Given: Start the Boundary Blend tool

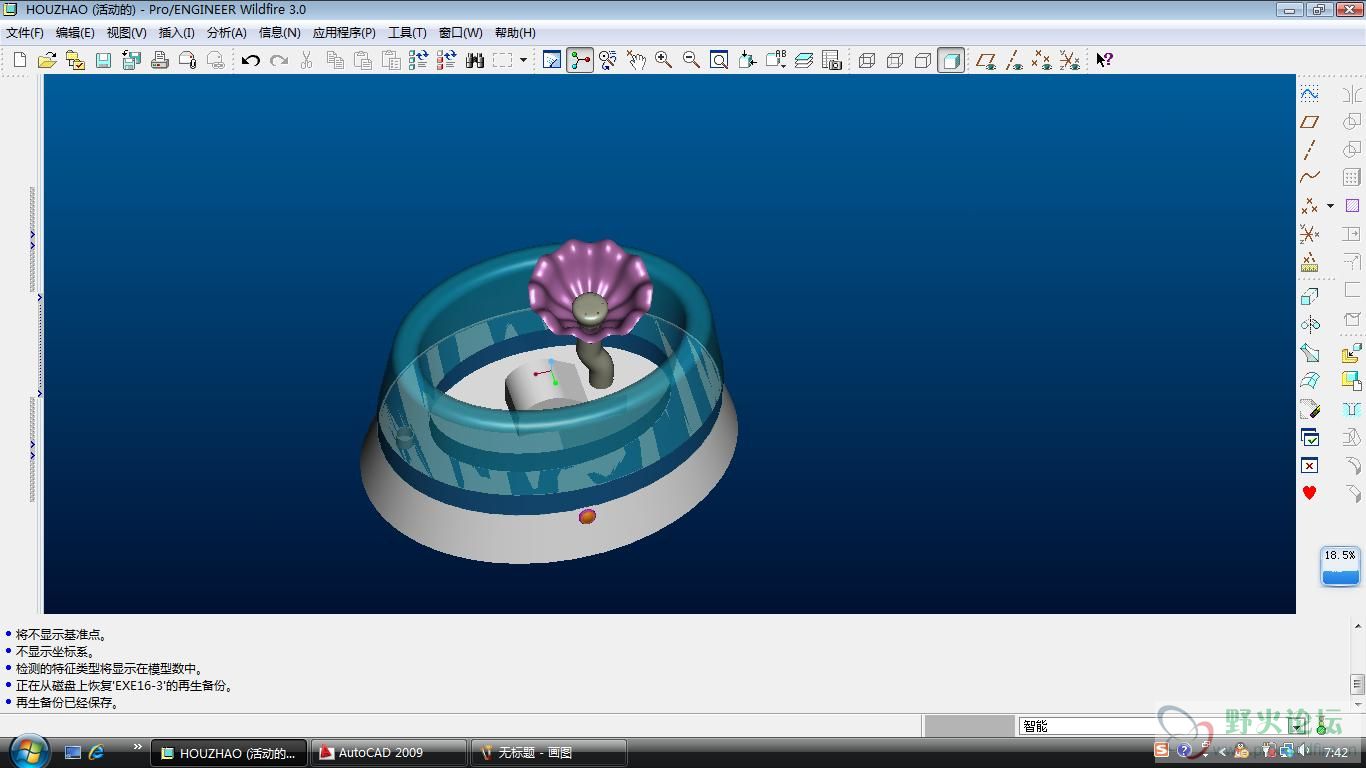Looking at the screenshot, I should click(1310, 380).
